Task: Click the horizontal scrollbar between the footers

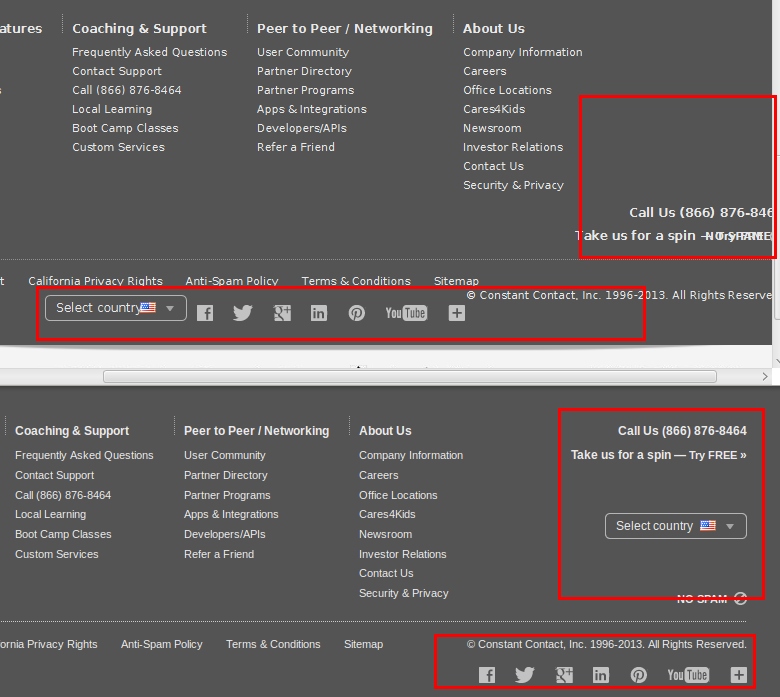Action: pyautogui.click(x=410, y=376)
